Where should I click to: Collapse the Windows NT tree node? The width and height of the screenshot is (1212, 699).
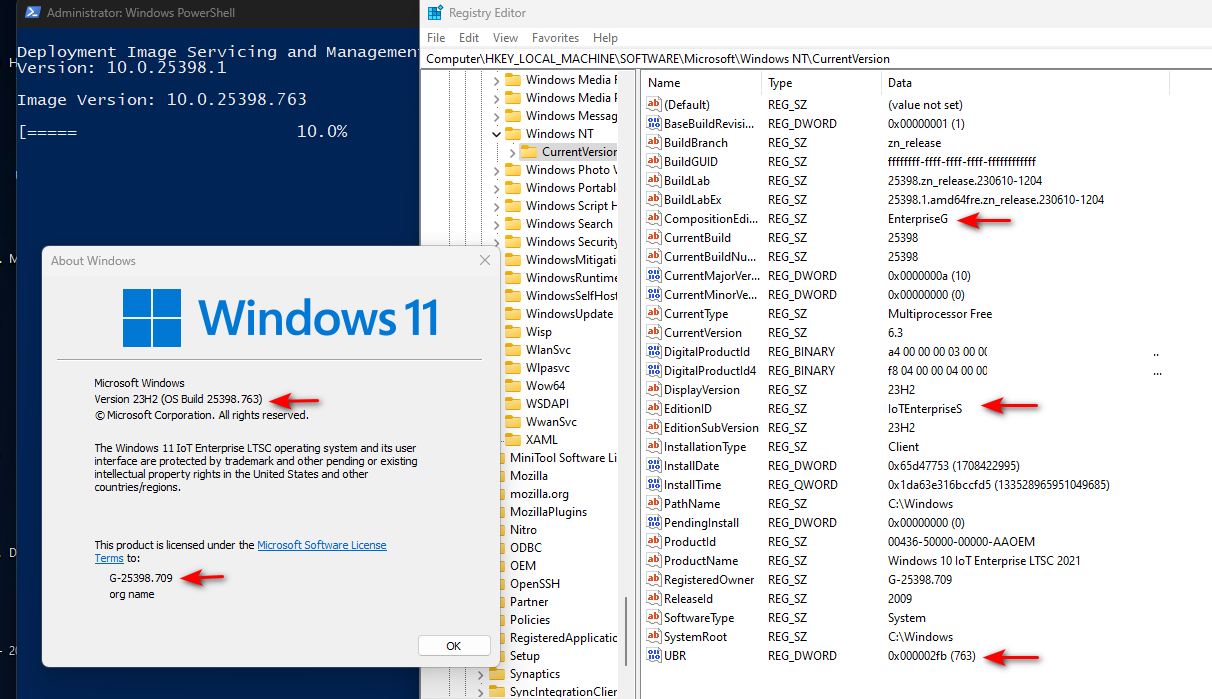coord(497,134)
